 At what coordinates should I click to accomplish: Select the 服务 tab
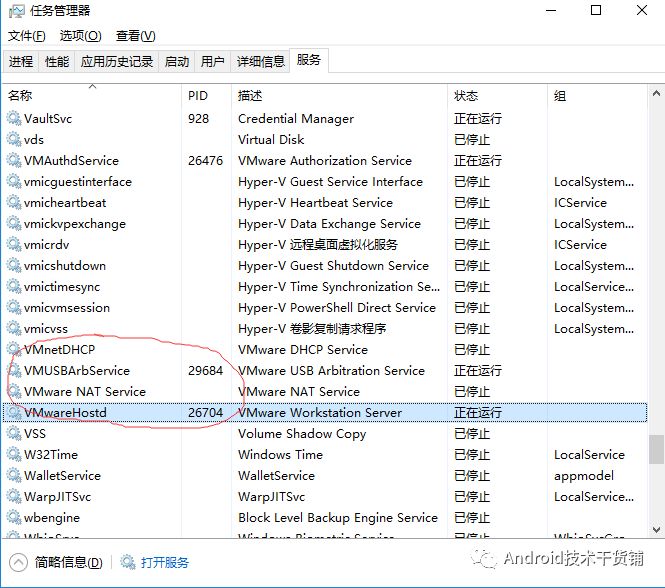coord(309,60)
